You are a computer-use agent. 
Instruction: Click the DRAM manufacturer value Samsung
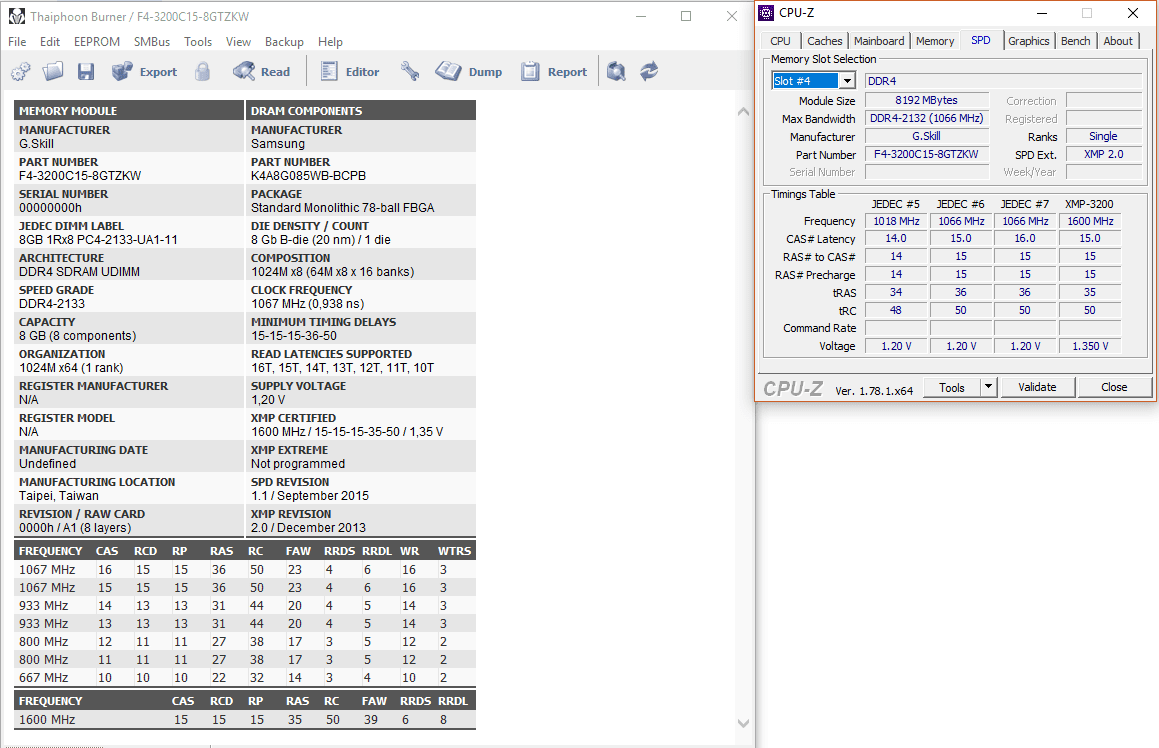click(278, 144)
